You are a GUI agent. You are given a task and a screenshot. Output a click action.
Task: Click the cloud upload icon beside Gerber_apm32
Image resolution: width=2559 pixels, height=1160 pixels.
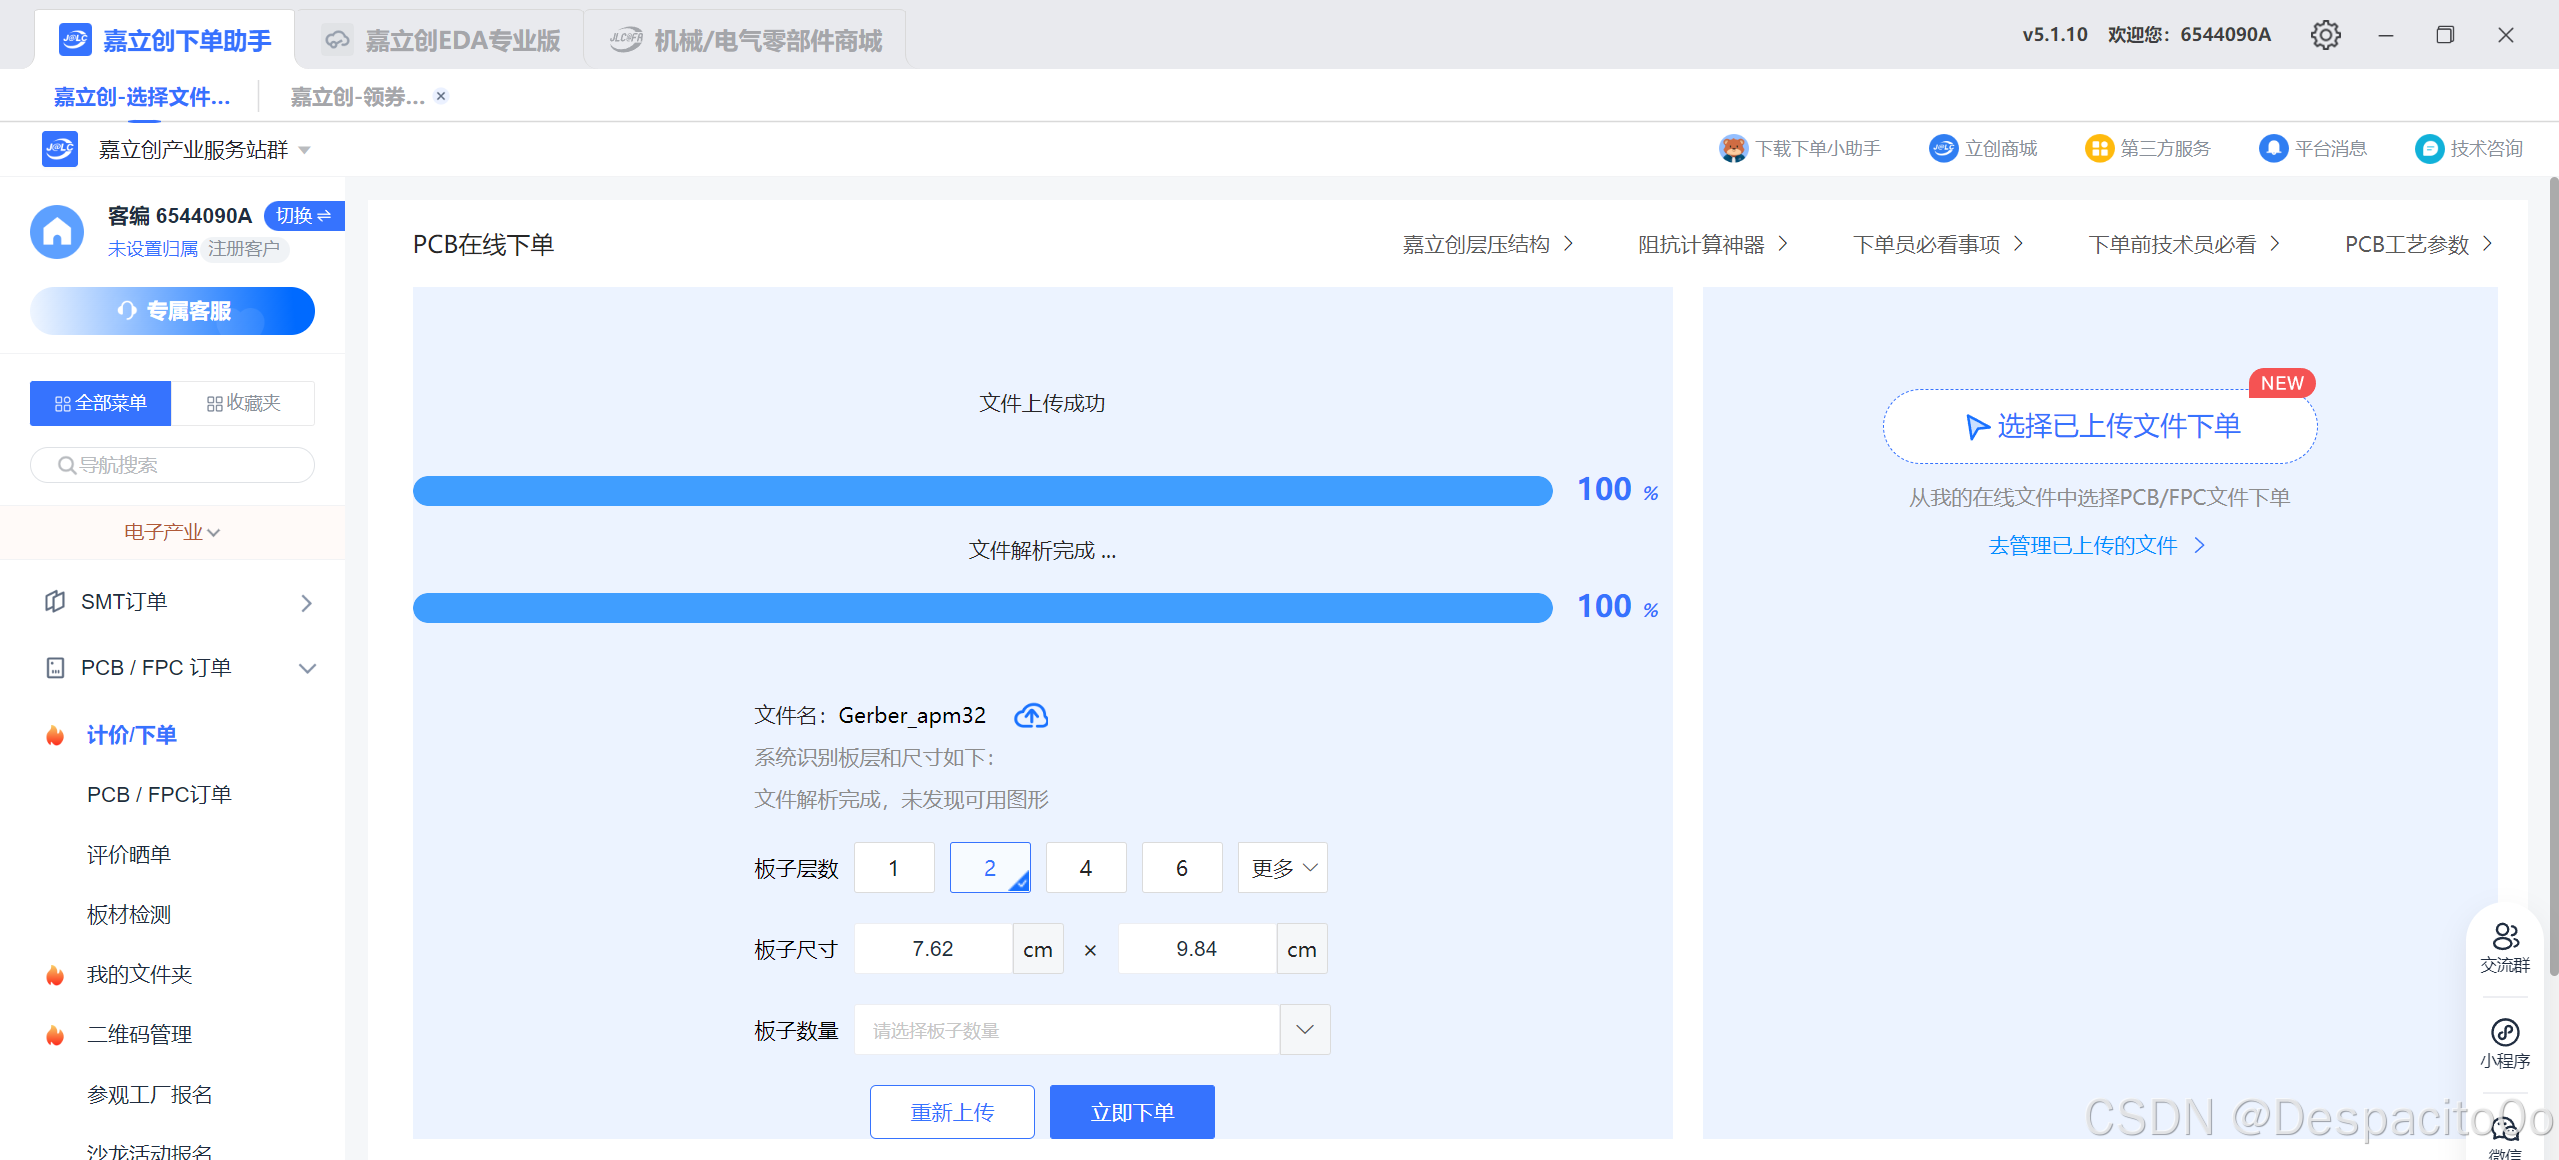(1031, 716)
